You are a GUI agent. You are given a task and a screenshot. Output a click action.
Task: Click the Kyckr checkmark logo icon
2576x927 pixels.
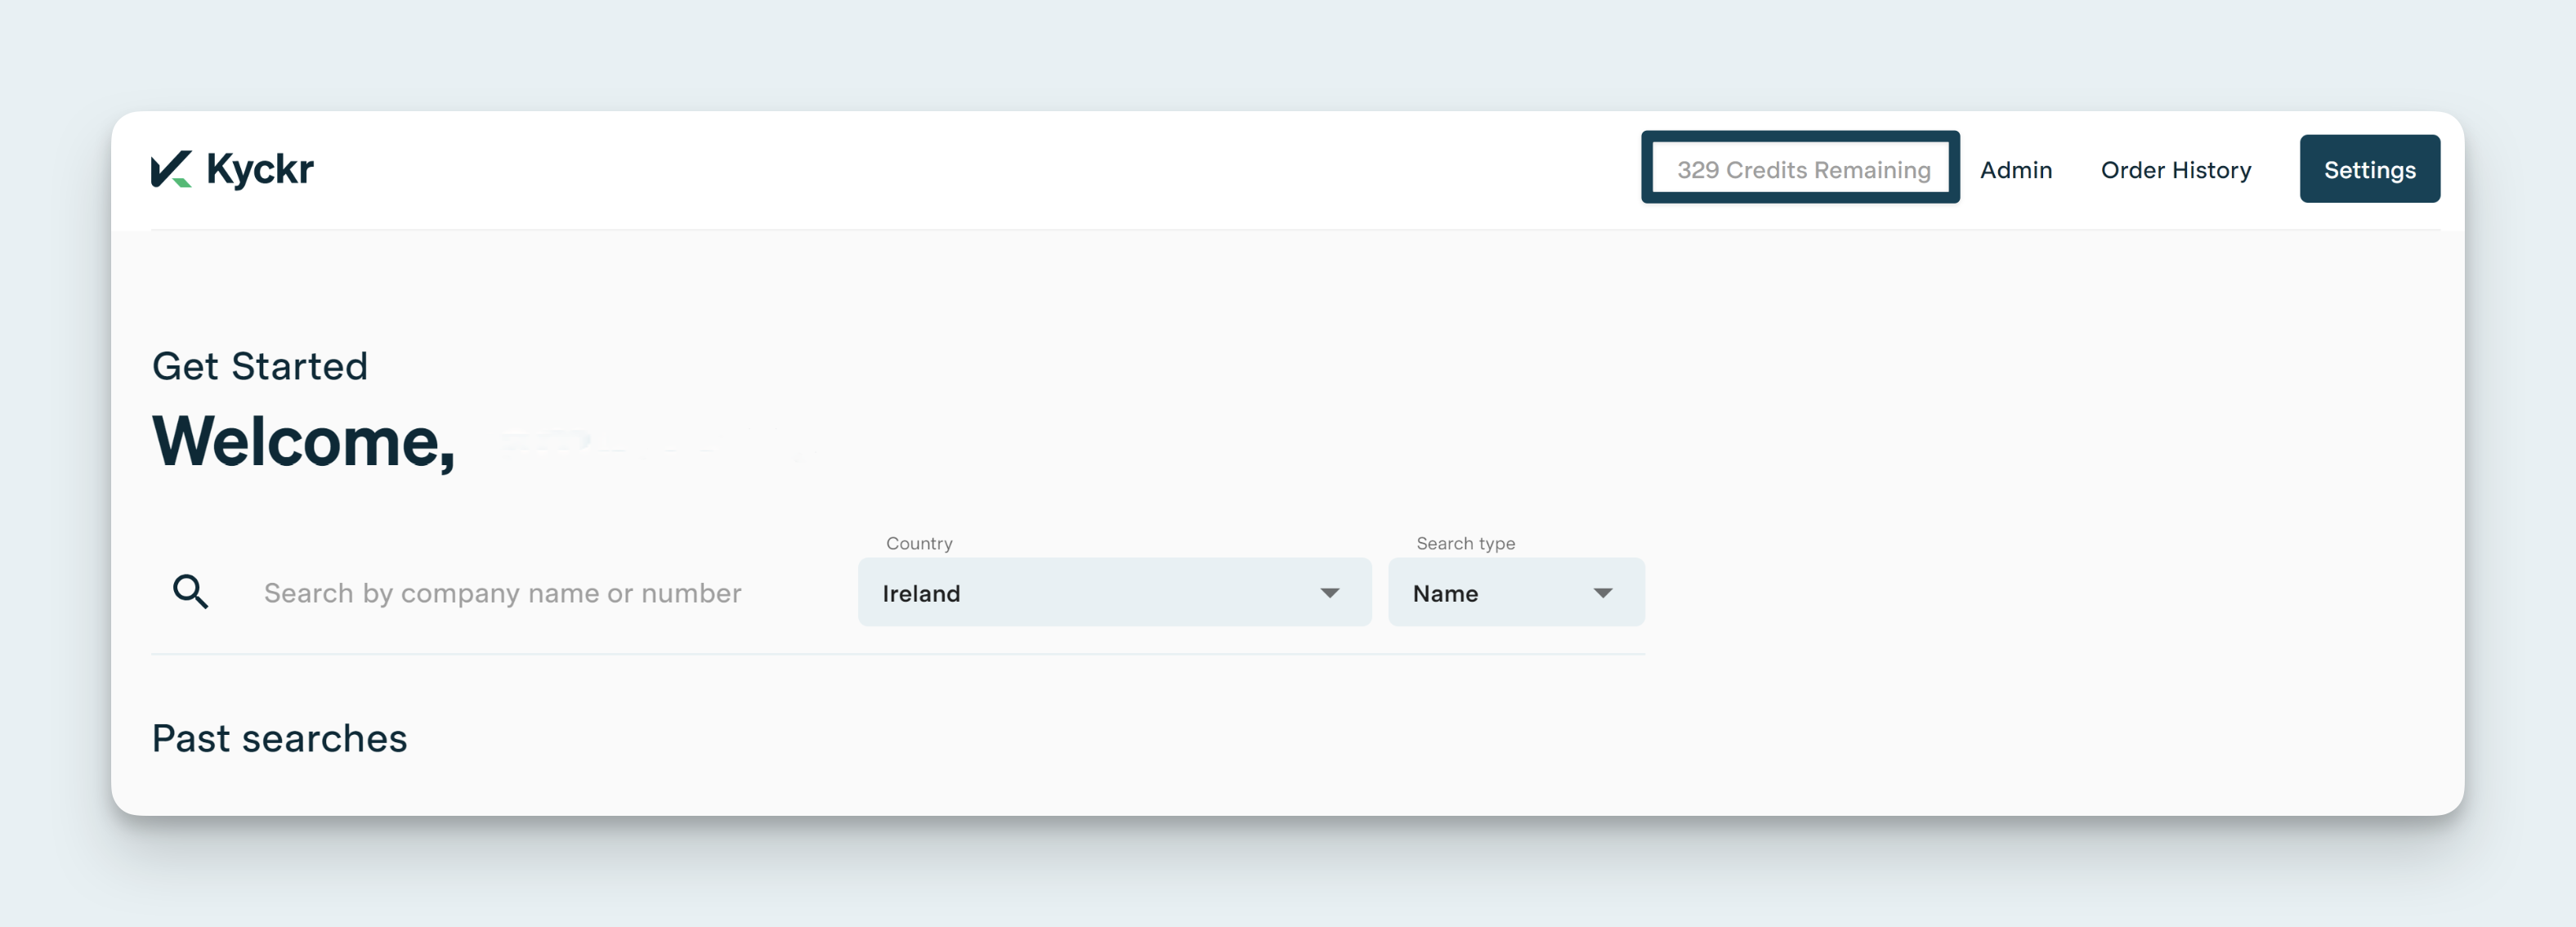click(171, 169)
